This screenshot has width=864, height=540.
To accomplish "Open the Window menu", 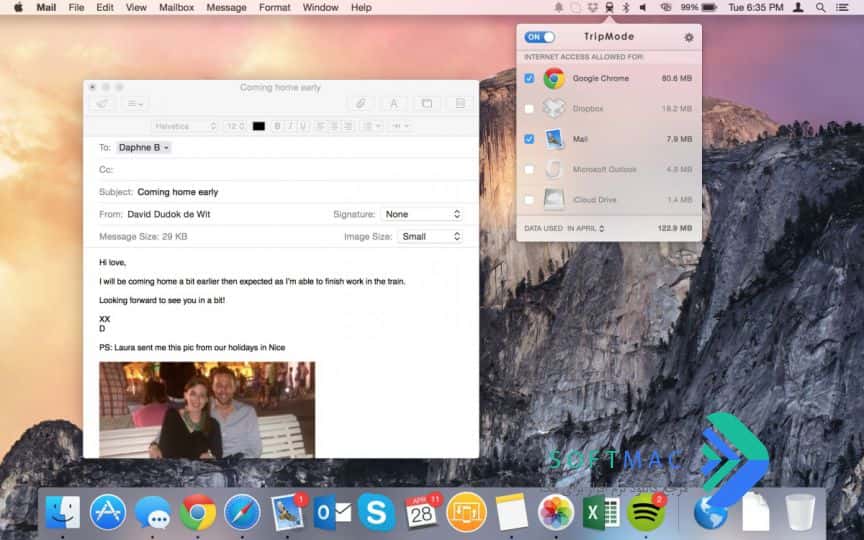I will tap(320, 7).
